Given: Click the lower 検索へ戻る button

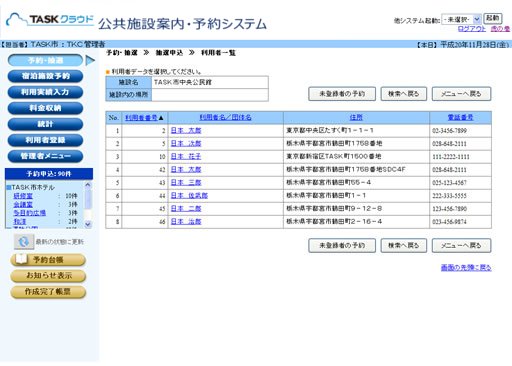Looking at the screenshot, I should coord(404,246).
